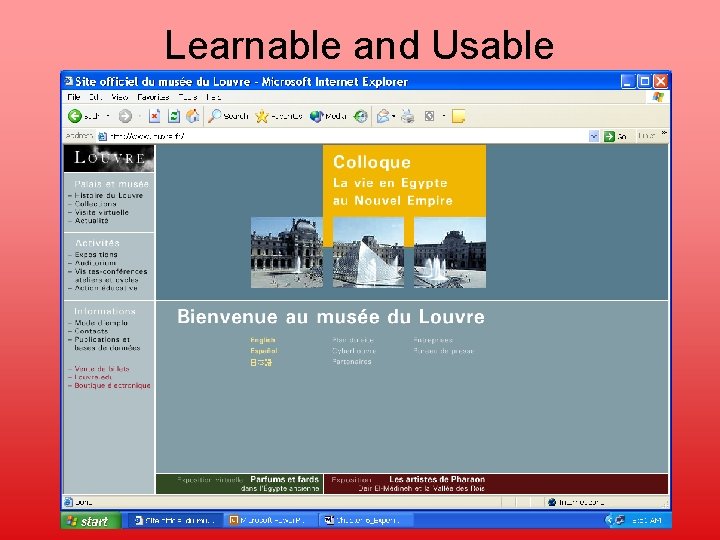Click the status bar page-done icon
Image resolution: width=720 pixels, height=540 pixels.
(69, 502)
